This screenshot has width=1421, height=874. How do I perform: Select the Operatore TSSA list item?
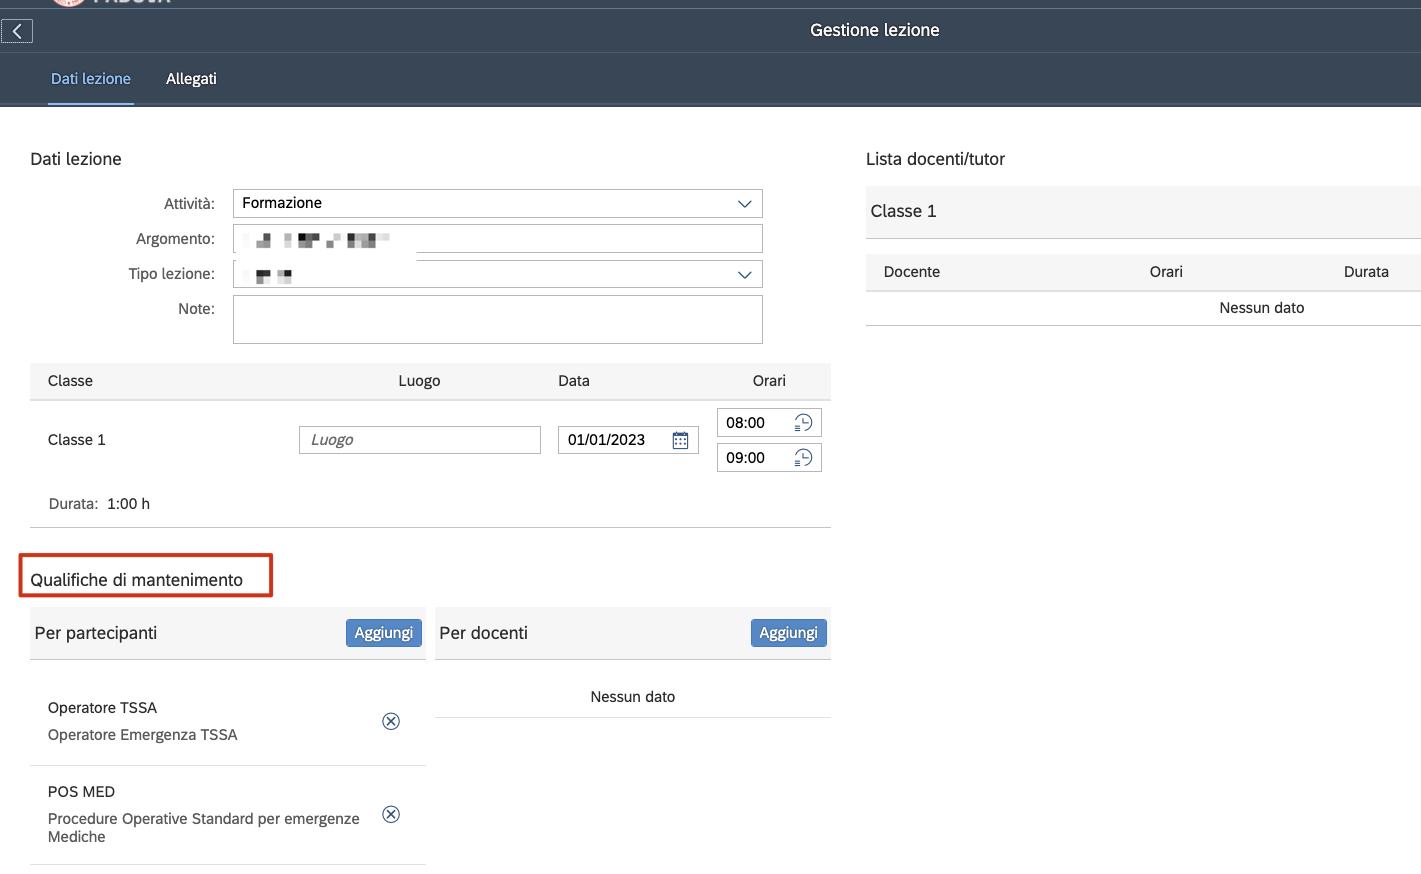point(200,721)
